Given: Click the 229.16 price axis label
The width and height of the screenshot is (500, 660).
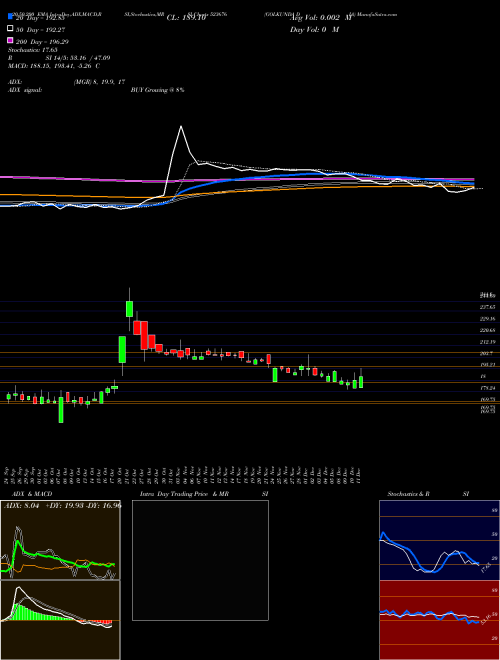Looking at the screenshot, I should (488, 319).
